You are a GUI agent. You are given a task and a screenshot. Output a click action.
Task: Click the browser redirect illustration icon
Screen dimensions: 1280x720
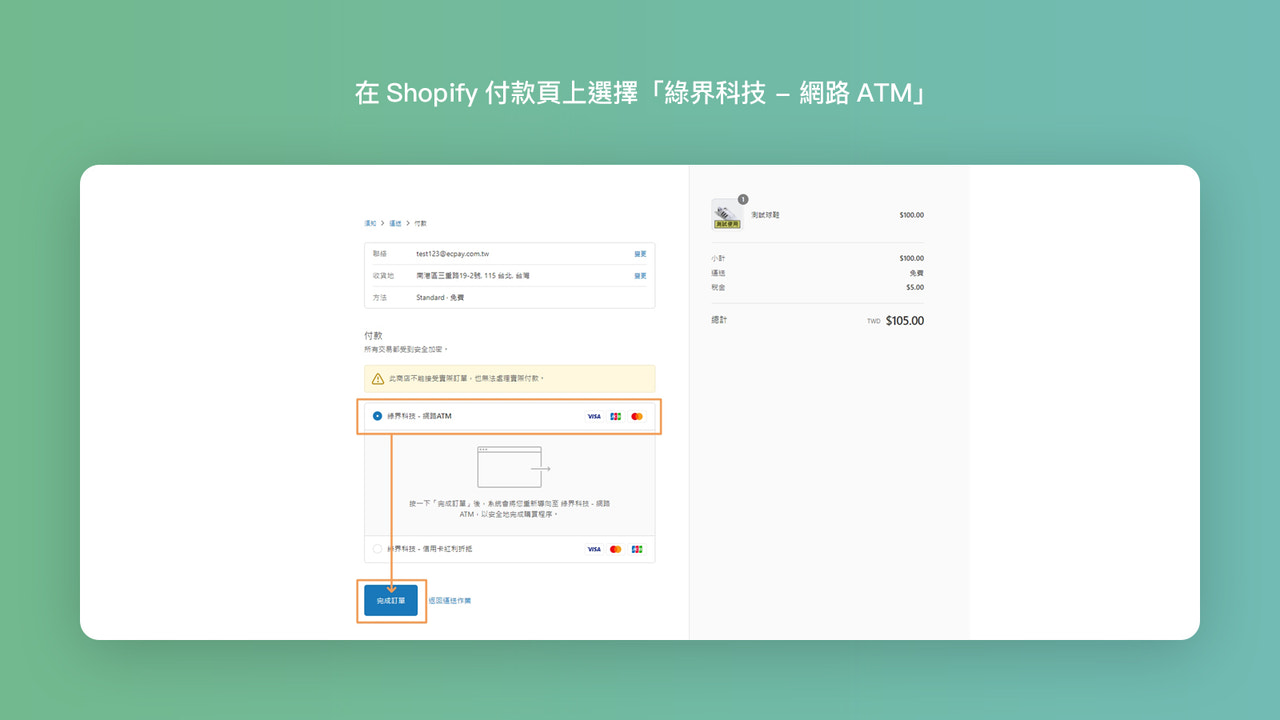point(514,467)
